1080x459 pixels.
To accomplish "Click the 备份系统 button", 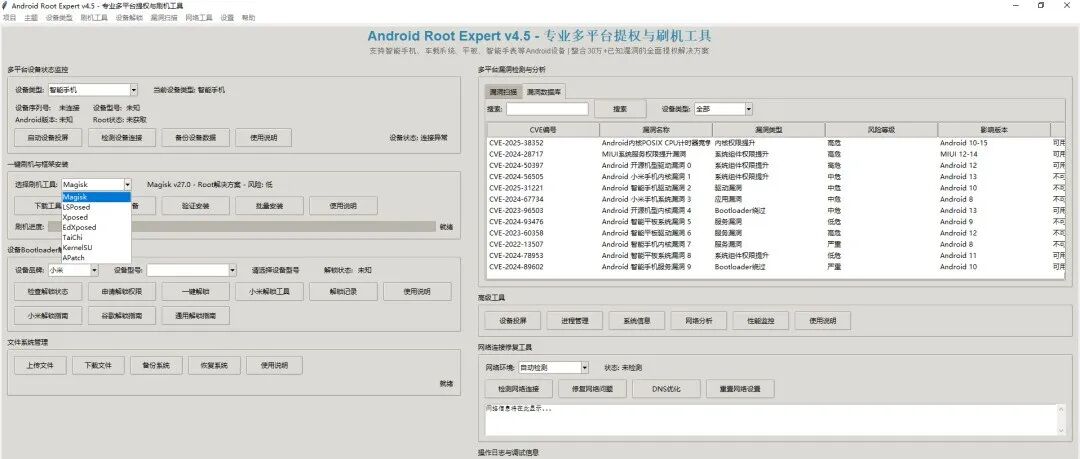I will click(x=156, y=365).
